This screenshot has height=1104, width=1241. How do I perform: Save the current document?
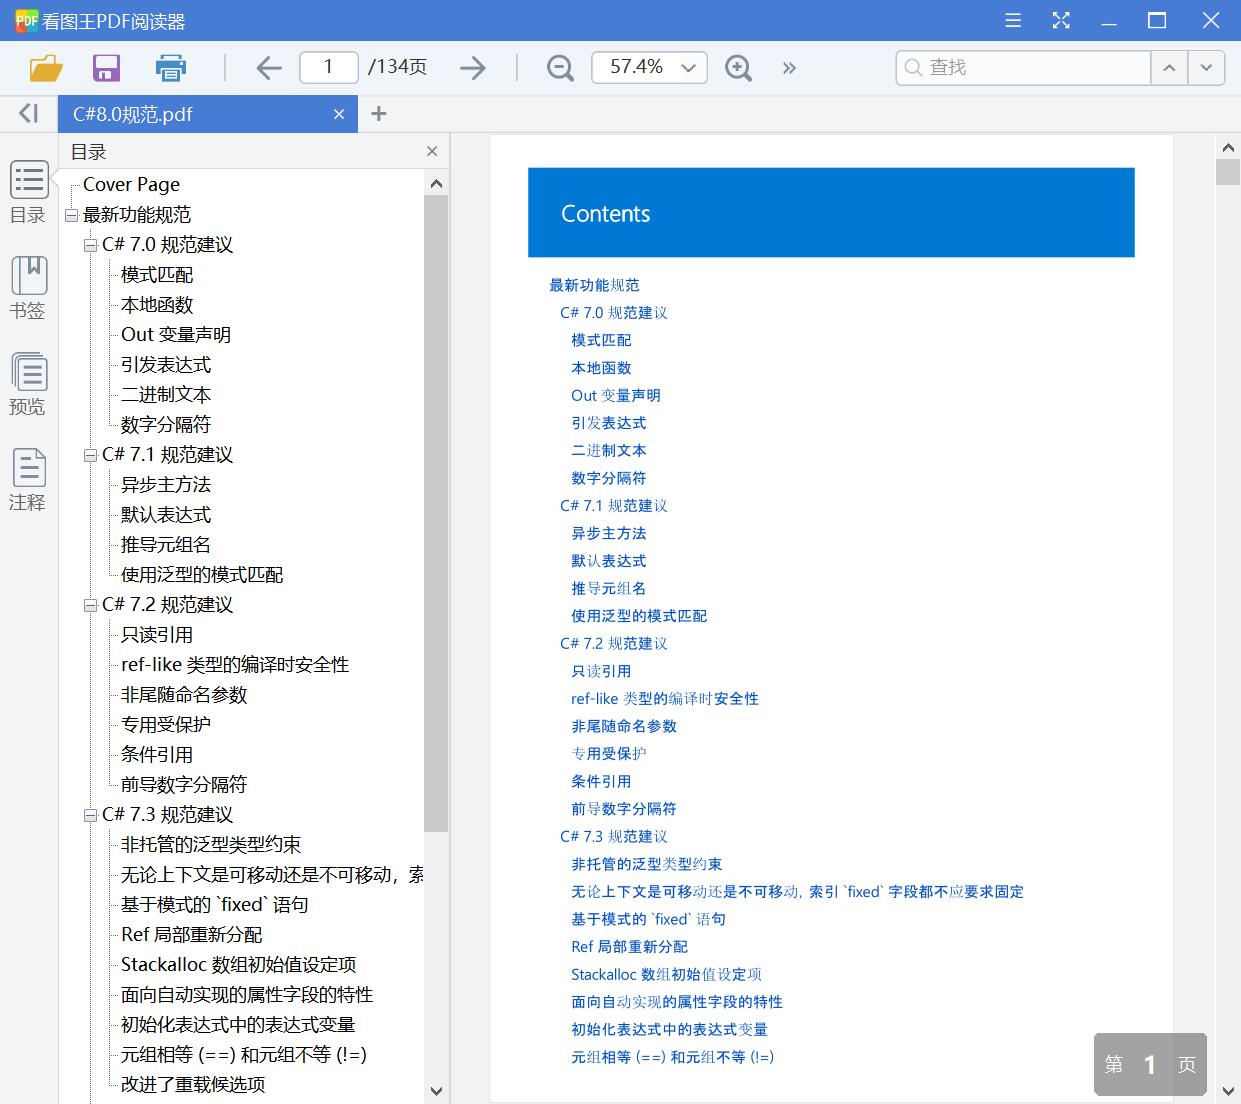pyautogui.click(x=105, y=67)
